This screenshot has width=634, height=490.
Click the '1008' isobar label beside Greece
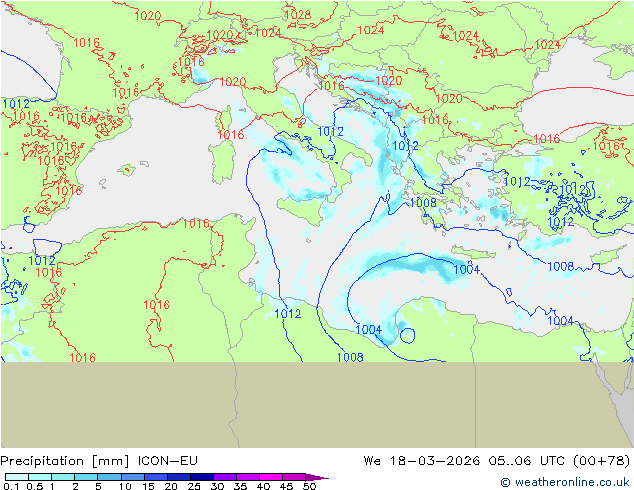point(423,202)
